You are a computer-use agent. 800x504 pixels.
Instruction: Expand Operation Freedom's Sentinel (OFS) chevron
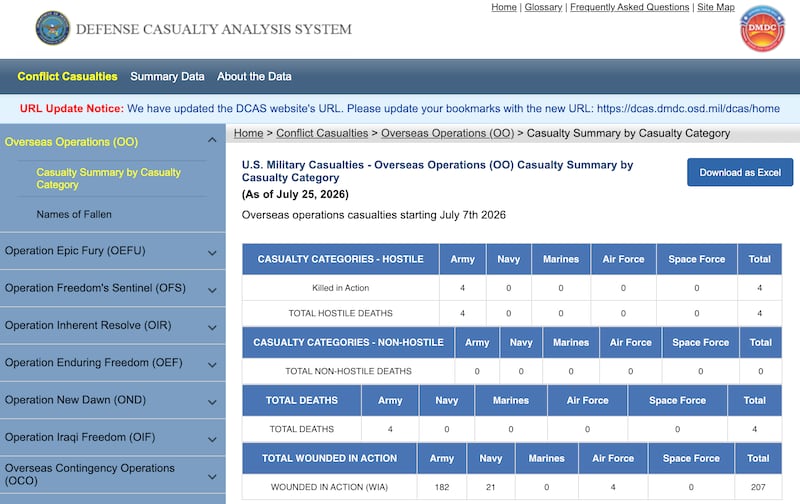tap(212, 290)
